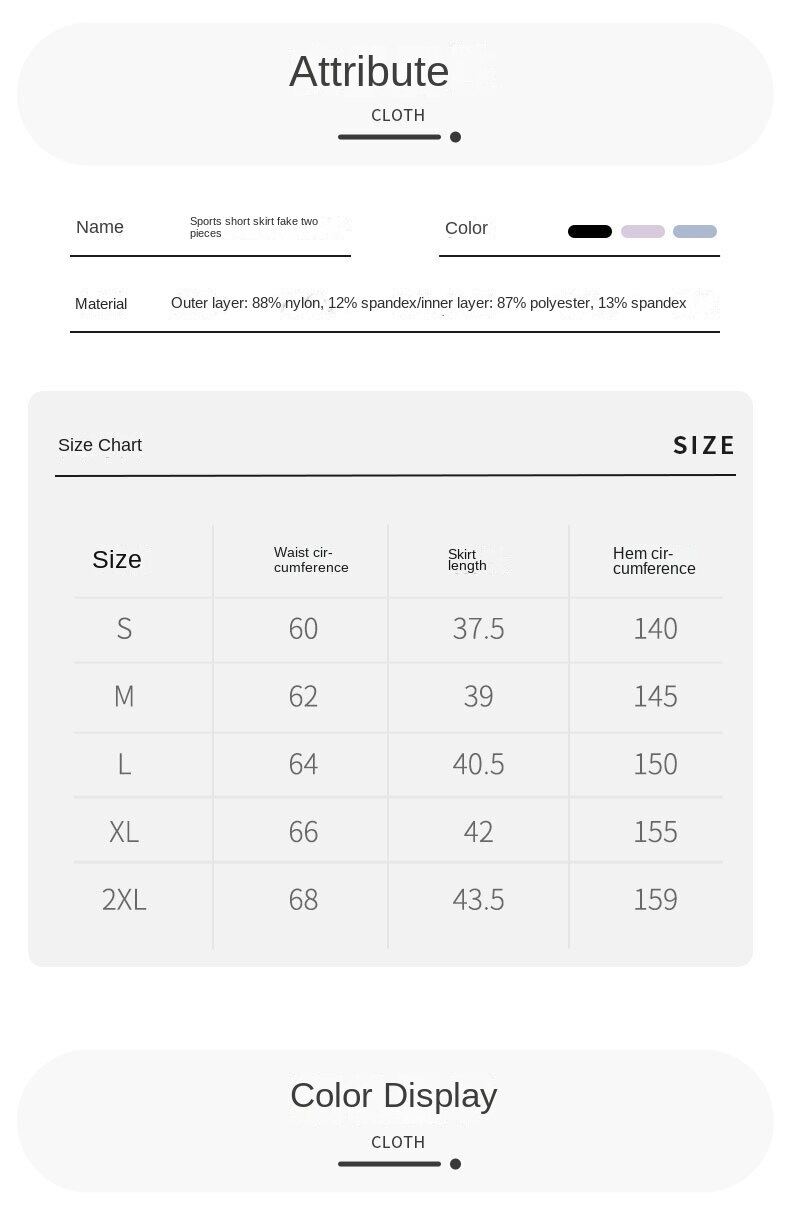The height and width of the screenshot is (1207, 790).
Task: Click the Attribute section heading
Action: (369, 72)
